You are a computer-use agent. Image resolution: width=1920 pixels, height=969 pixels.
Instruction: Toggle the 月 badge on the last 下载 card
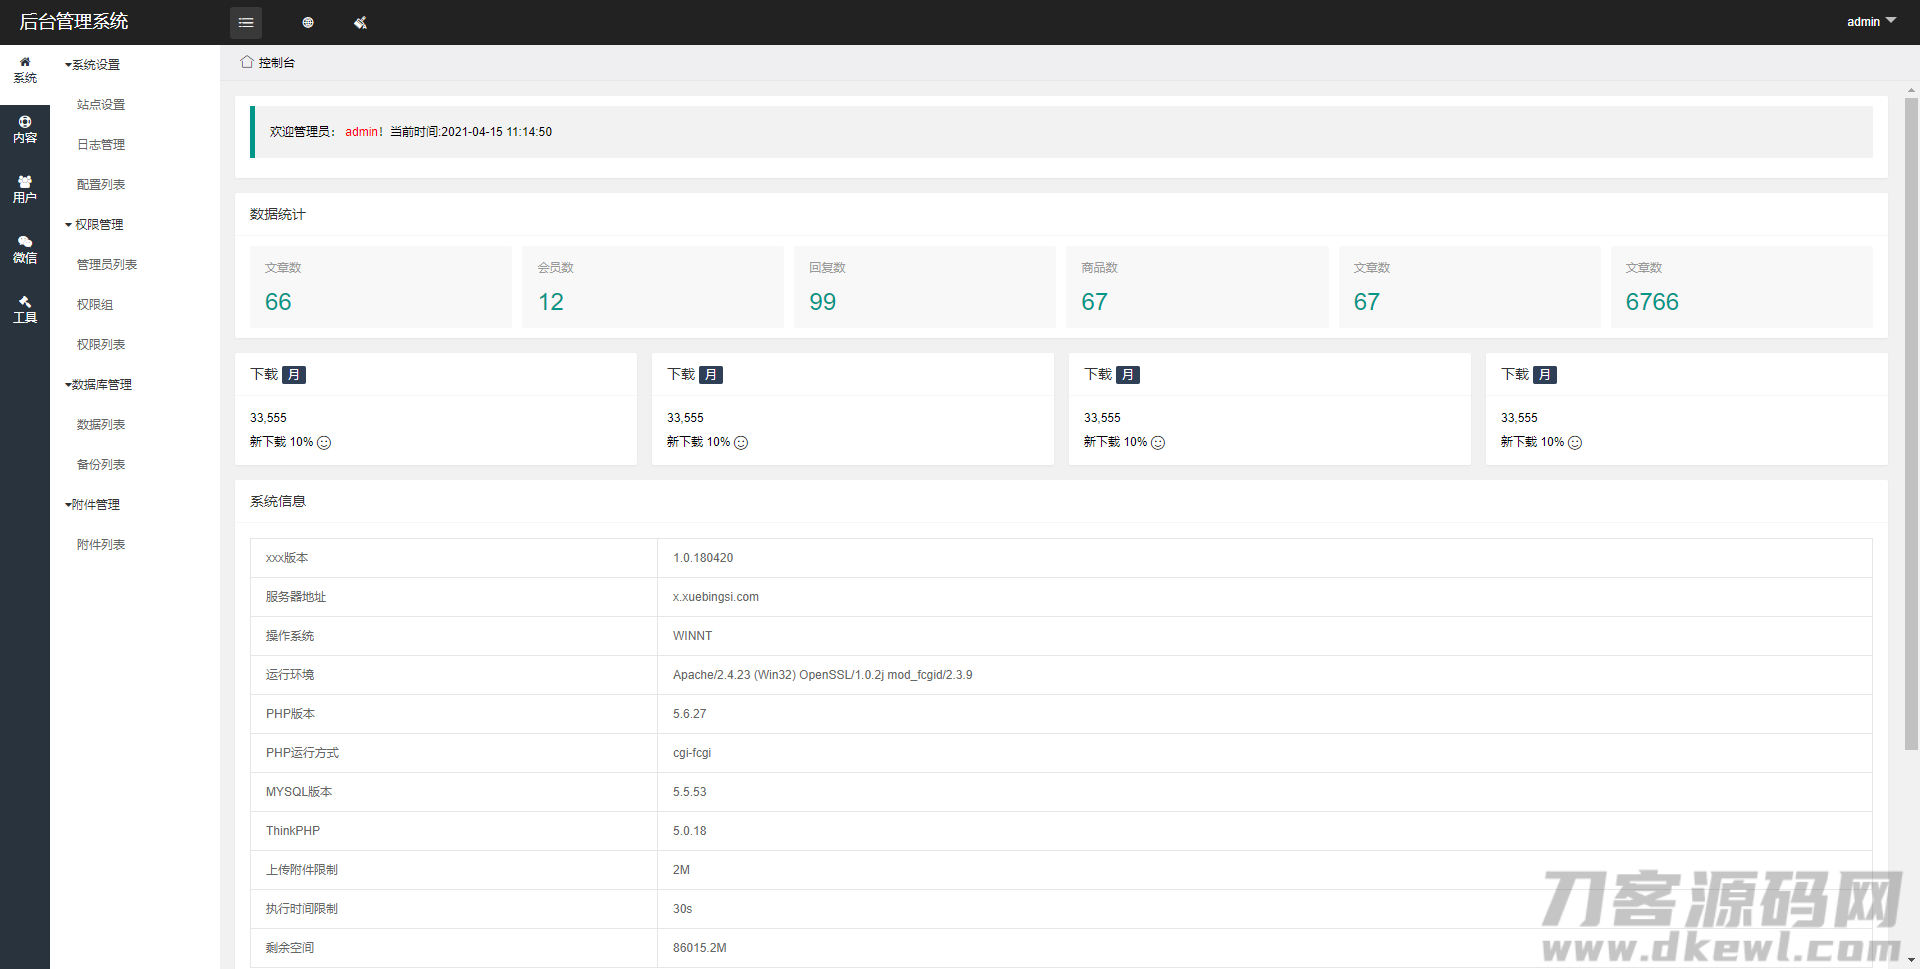[x=1545, y=374]
